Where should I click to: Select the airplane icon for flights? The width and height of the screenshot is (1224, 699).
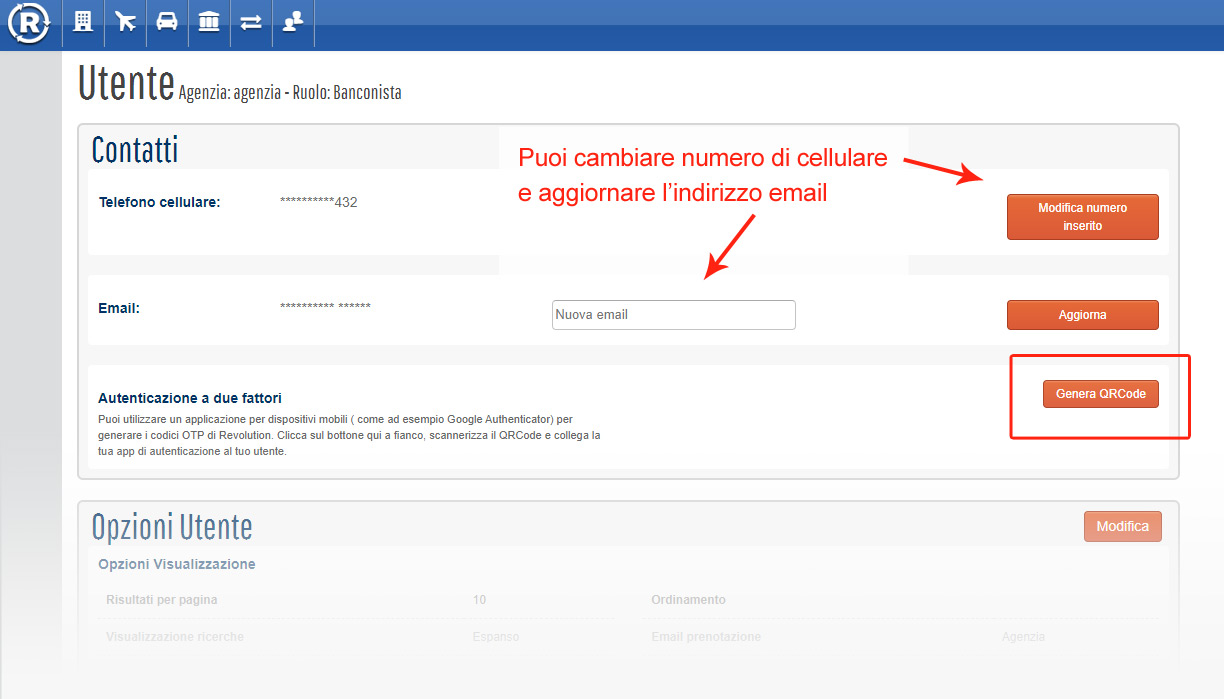pyautogui.click(x=125, y=22)
